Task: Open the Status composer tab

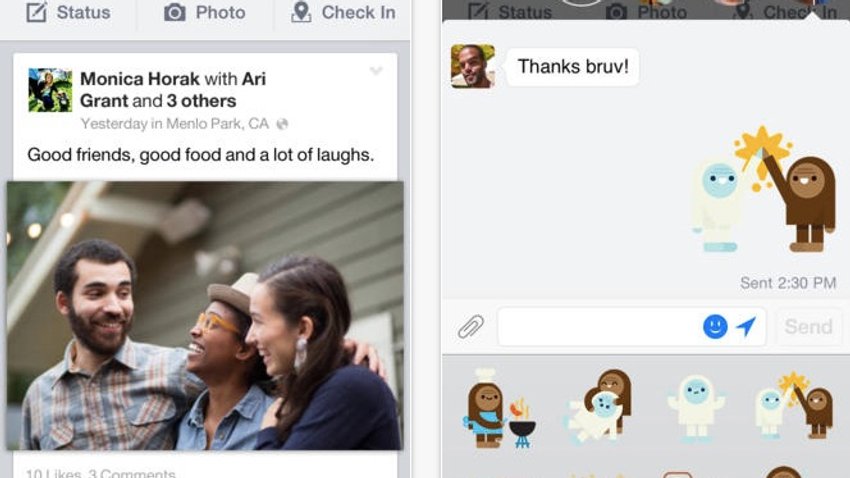Action: pos(68,12)
